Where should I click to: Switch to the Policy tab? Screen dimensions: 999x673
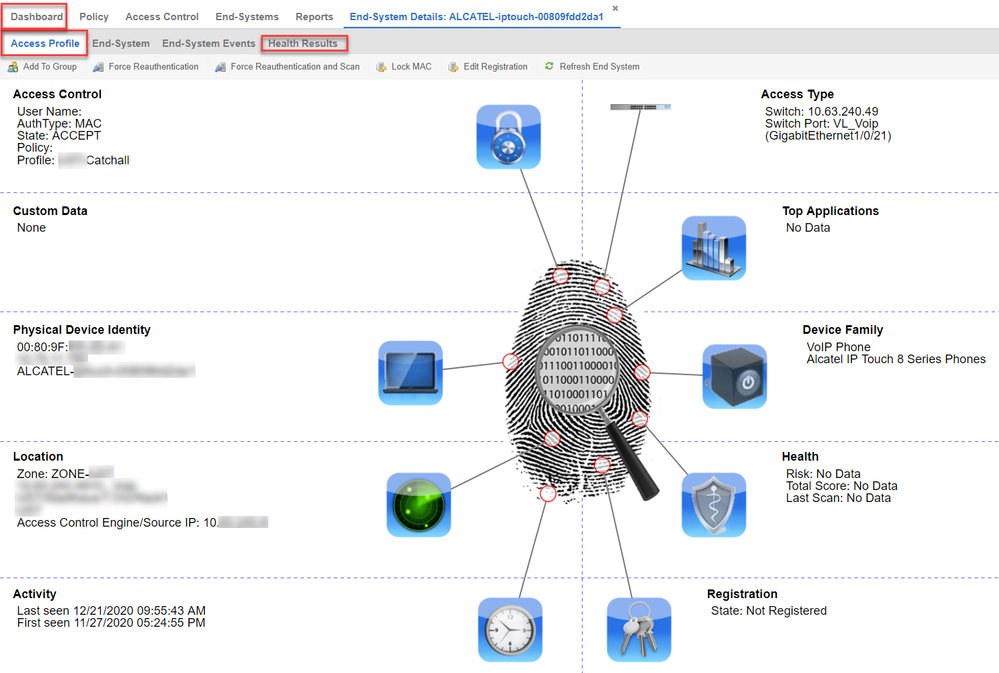coord(94,17)
